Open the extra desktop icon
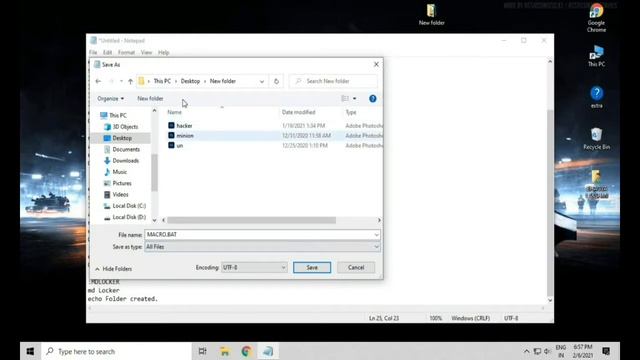 pos(596,97)
